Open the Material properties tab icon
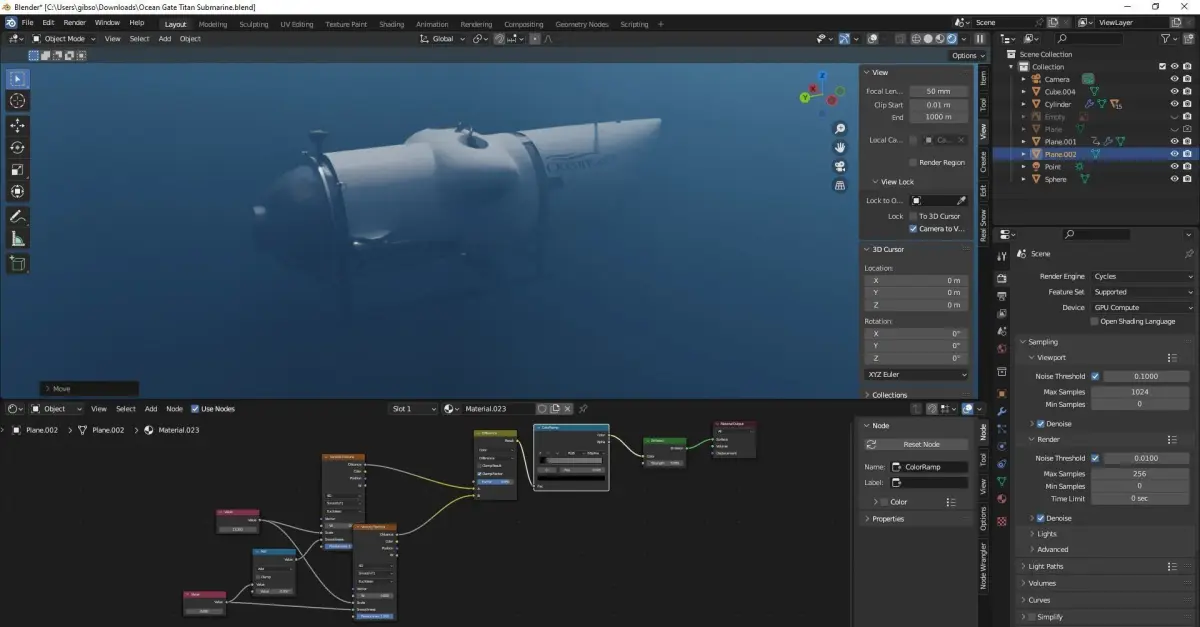 1002,499
